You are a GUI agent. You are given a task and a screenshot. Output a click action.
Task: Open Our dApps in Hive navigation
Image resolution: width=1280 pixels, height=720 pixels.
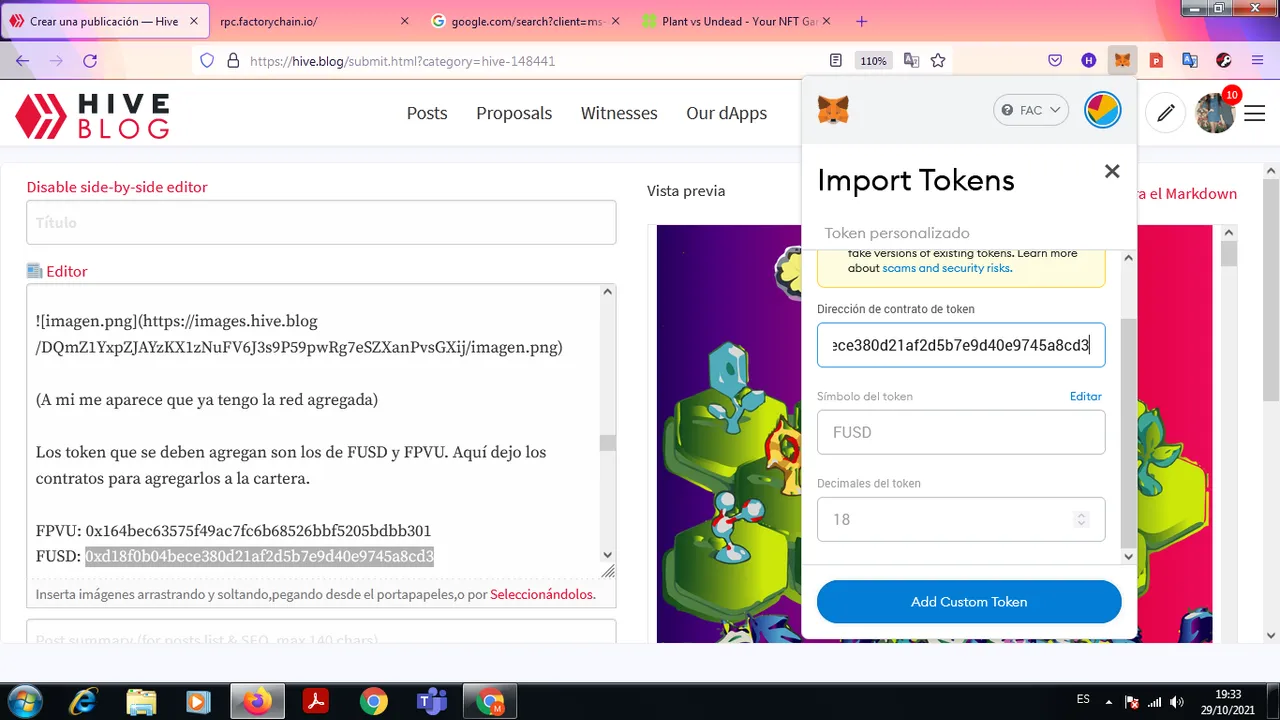[x=727, y=113]
